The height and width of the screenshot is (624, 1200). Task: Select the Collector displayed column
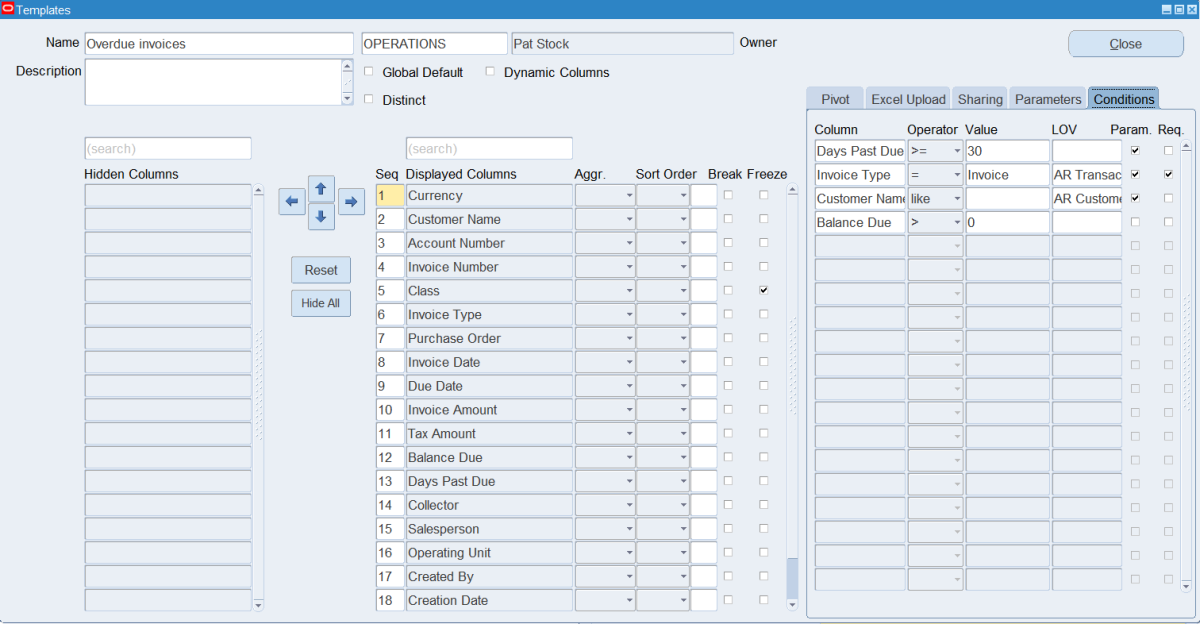tap(489, 506)
